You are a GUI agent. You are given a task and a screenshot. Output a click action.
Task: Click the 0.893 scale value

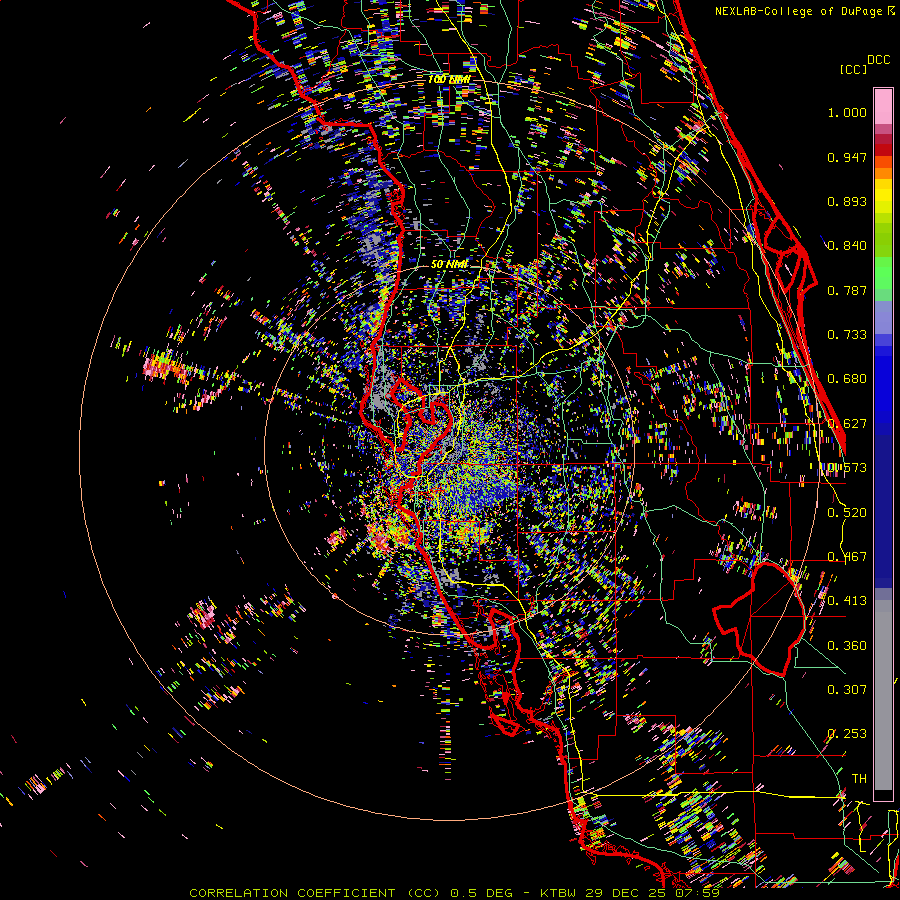[x=847, y=201]
